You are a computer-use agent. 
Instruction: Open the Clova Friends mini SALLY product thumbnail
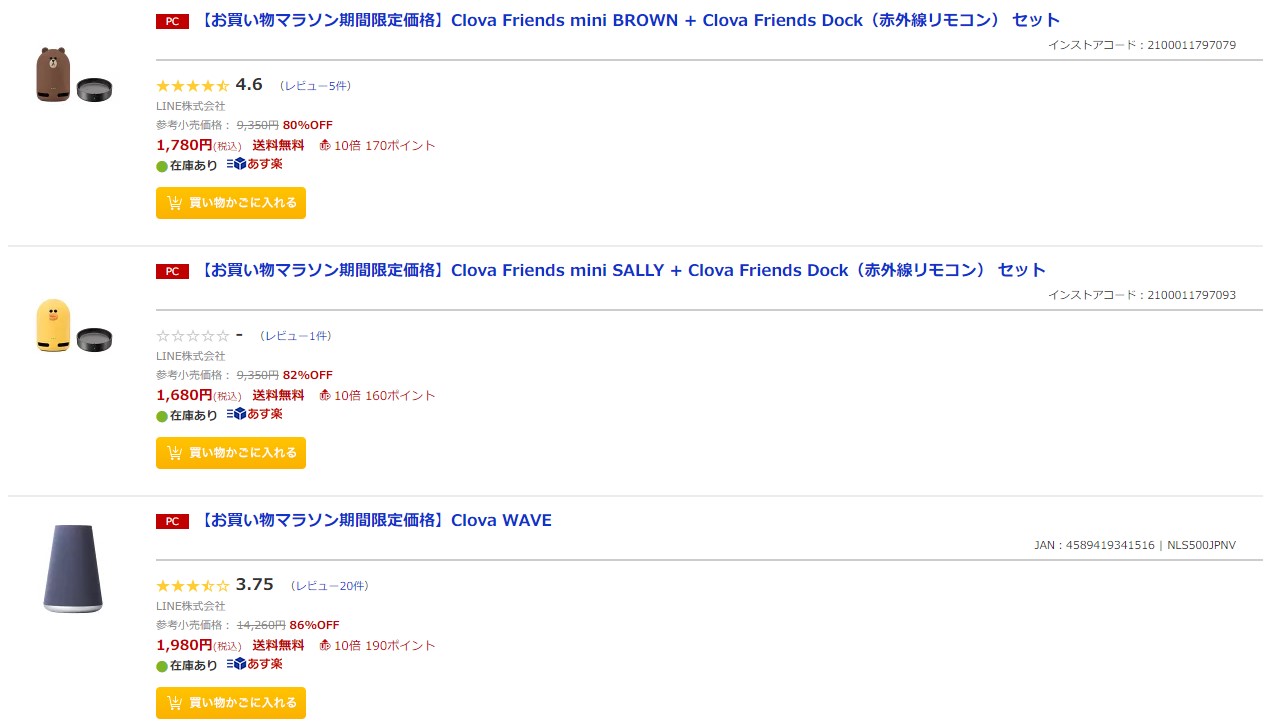(x=74, y=326)
